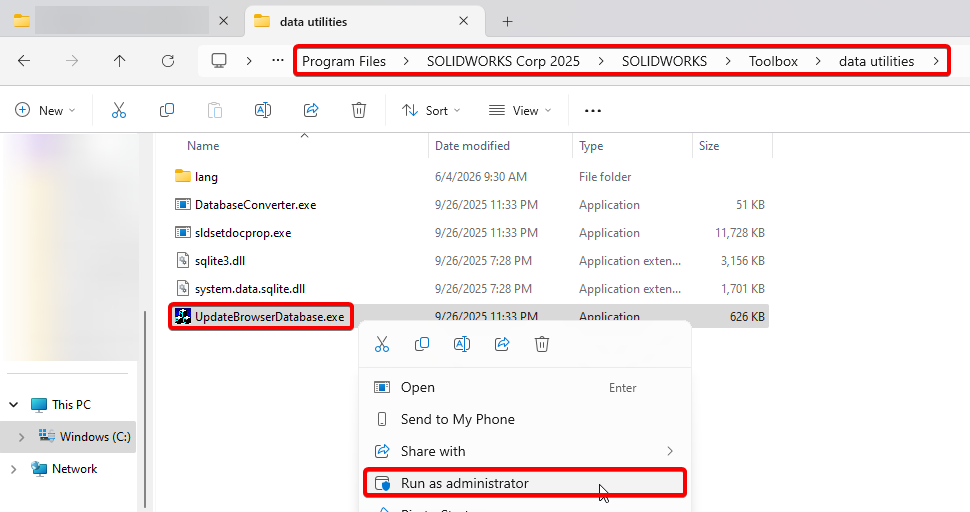The image size is (970, 512).
Task: Open the toolbar See more options menu
Action: point(593,111)
